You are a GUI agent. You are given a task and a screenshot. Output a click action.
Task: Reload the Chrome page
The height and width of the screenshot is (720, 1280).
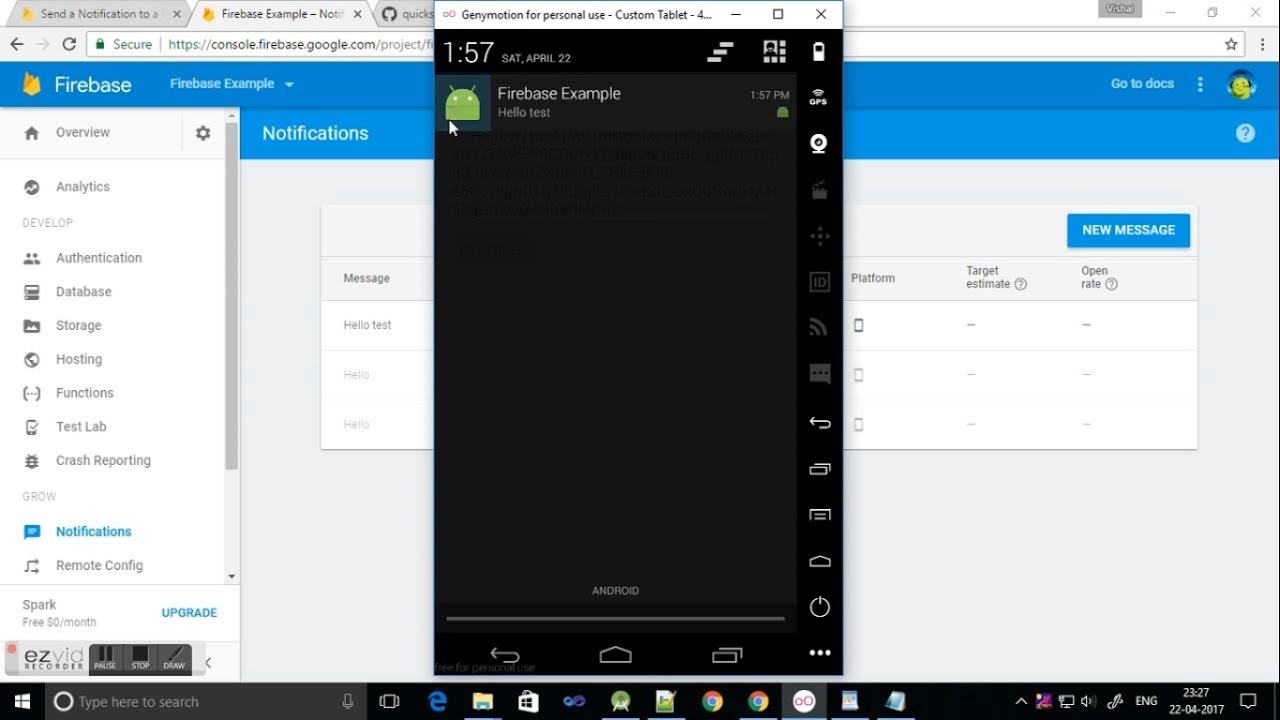(69, 44)
